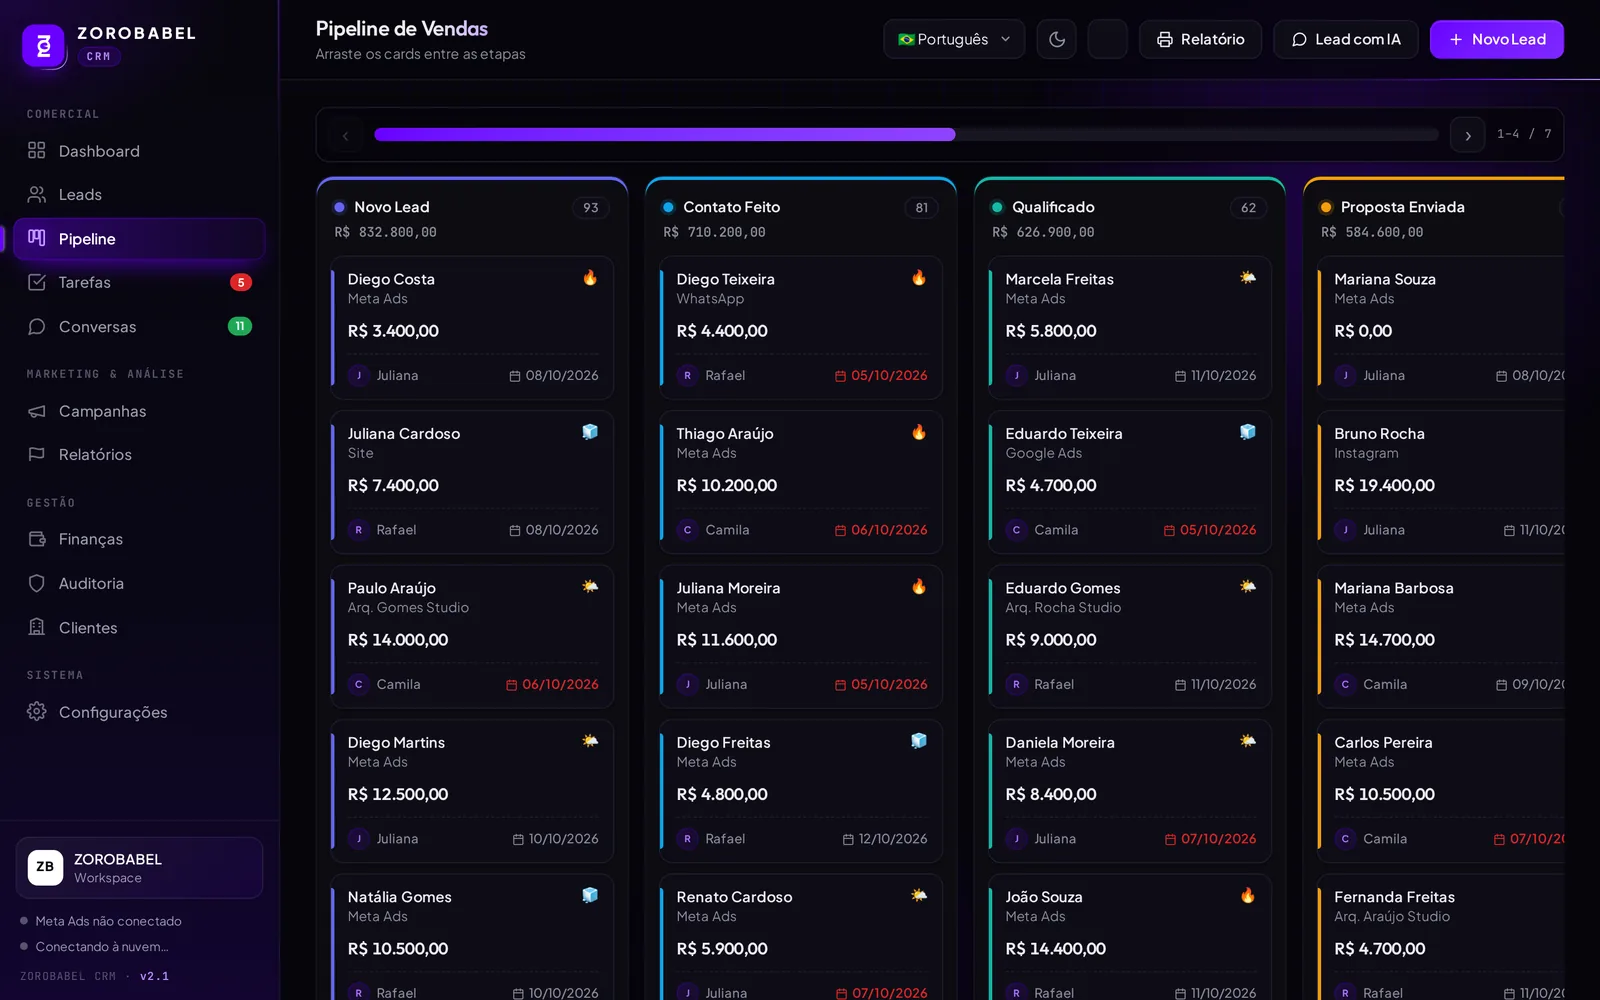Click the Relatórios flag icon
This screenshot has height=1000, width=1600.
(x=37, y=454)
